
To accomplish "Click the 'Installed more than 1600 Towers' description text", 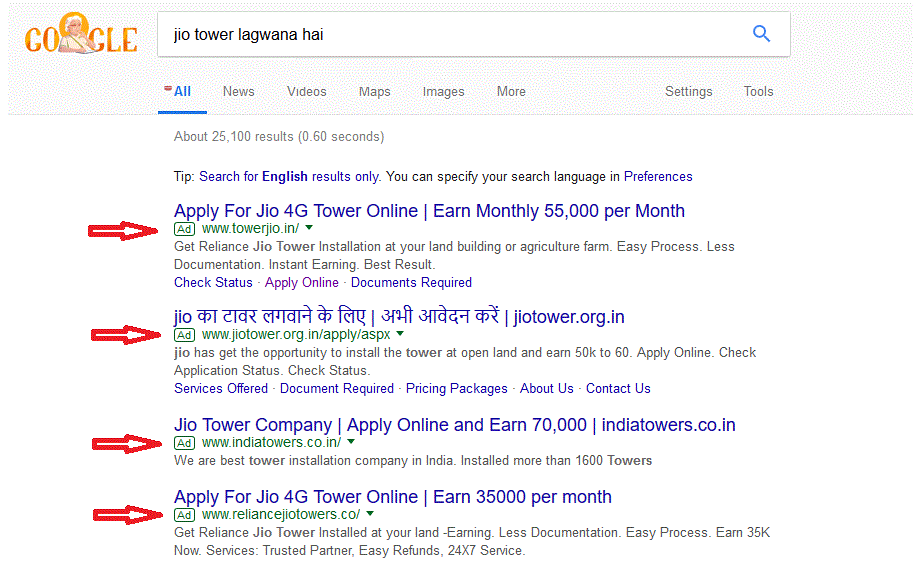I will 557,461.
